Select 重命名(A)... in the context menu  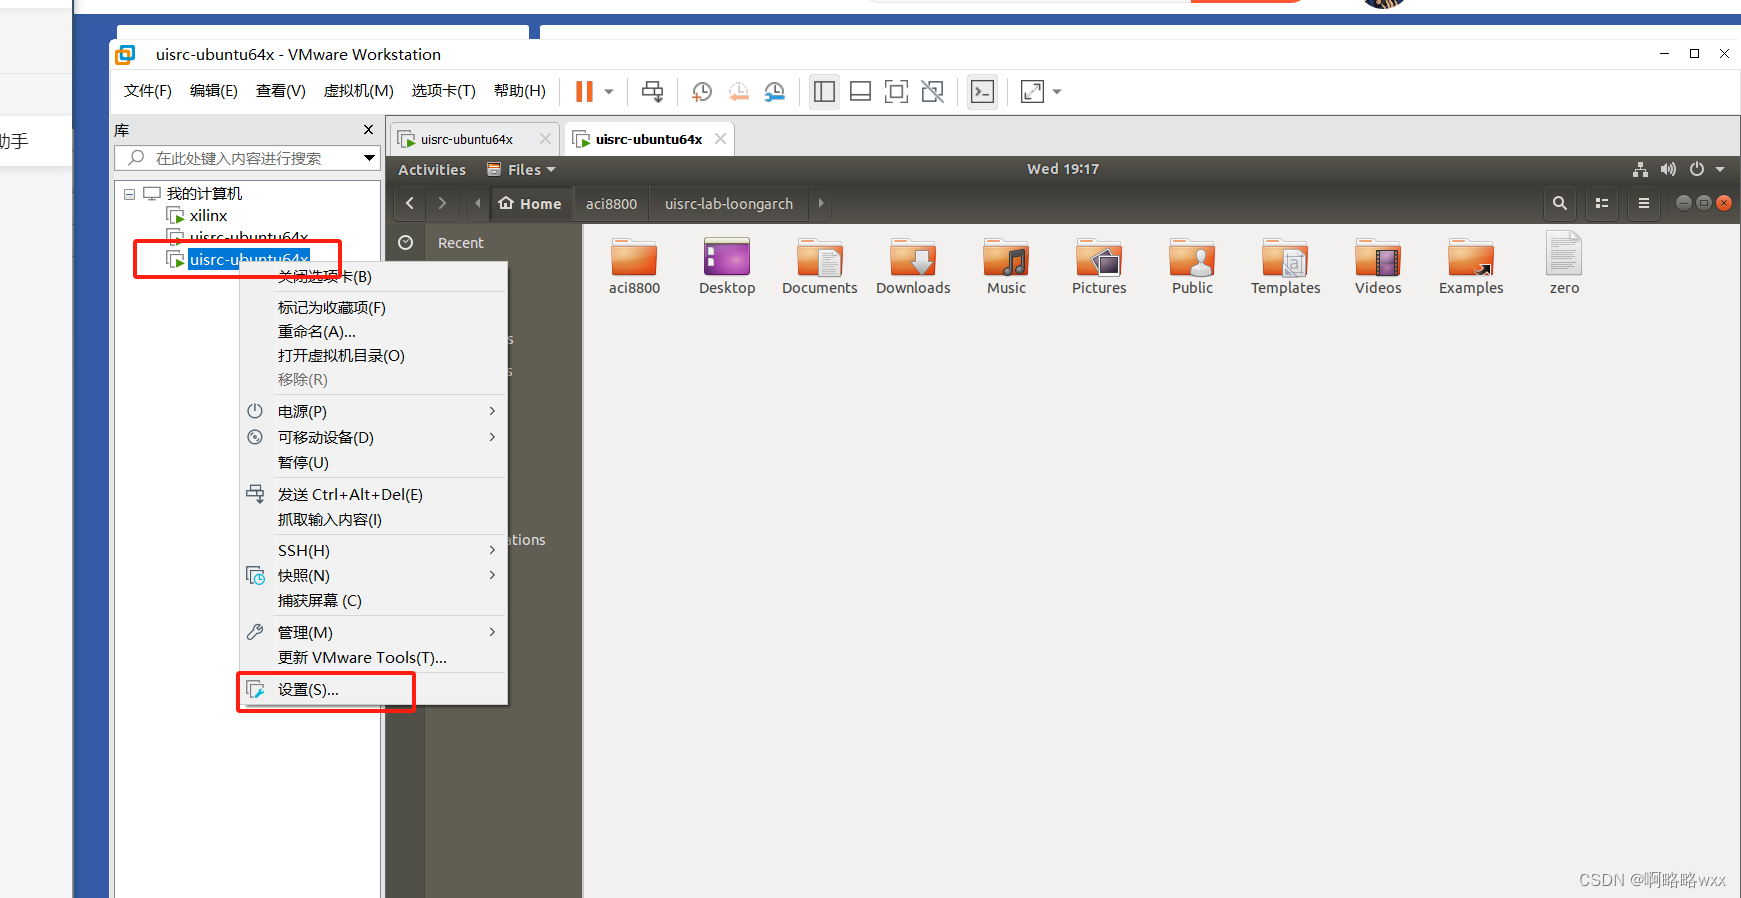tap(316, 332)
